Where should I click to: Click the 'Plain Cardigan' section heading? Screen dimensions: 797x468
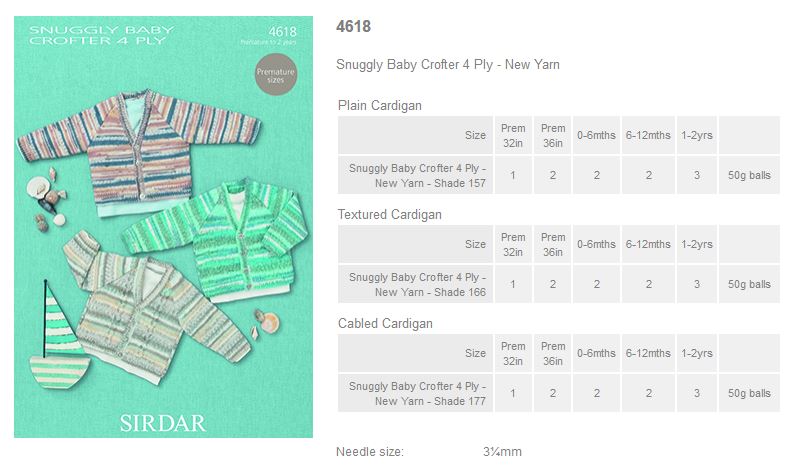(x=380, y=105)
